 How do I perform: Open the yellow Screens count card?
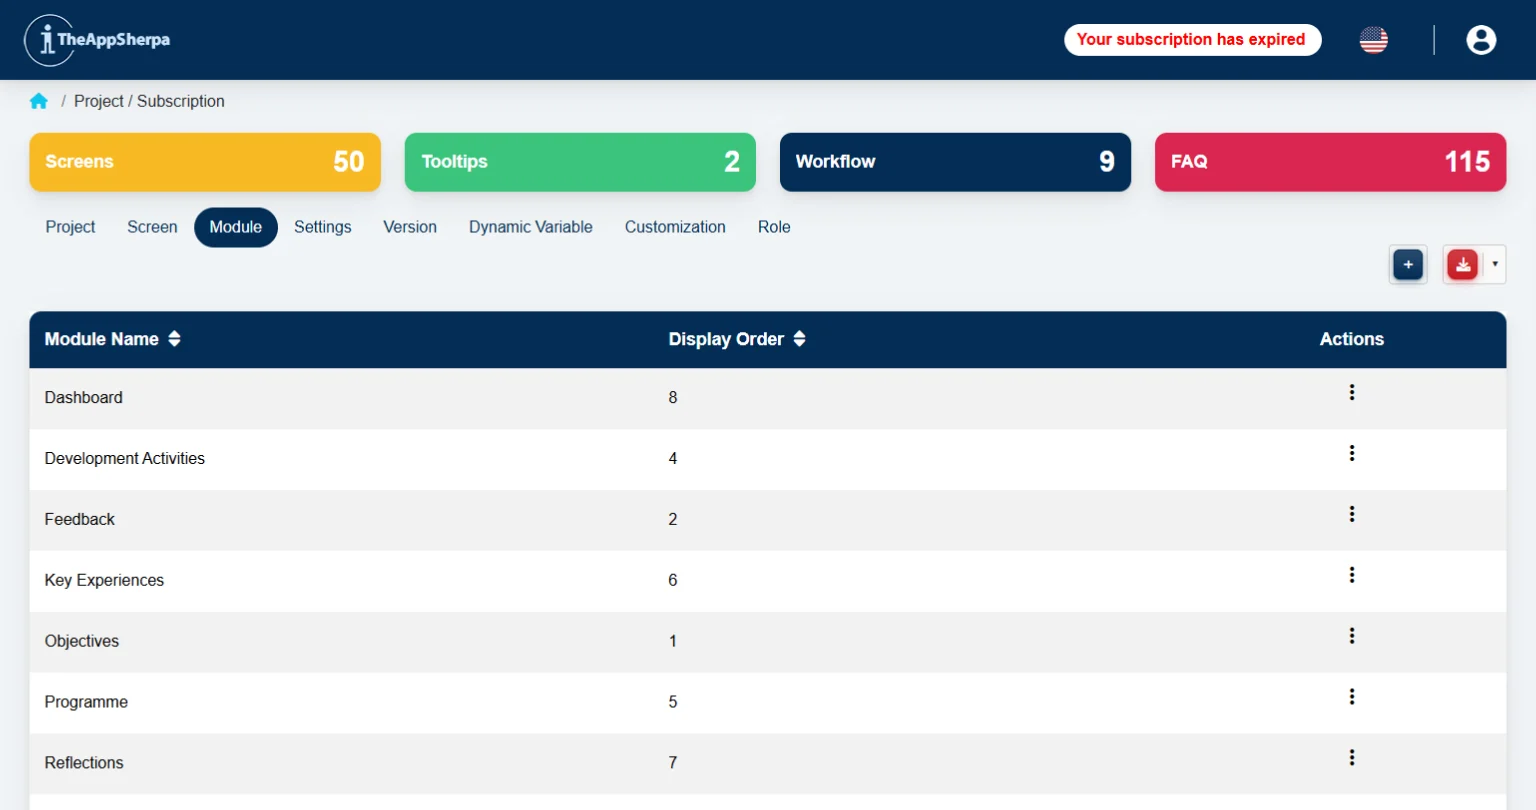point(205,162)
